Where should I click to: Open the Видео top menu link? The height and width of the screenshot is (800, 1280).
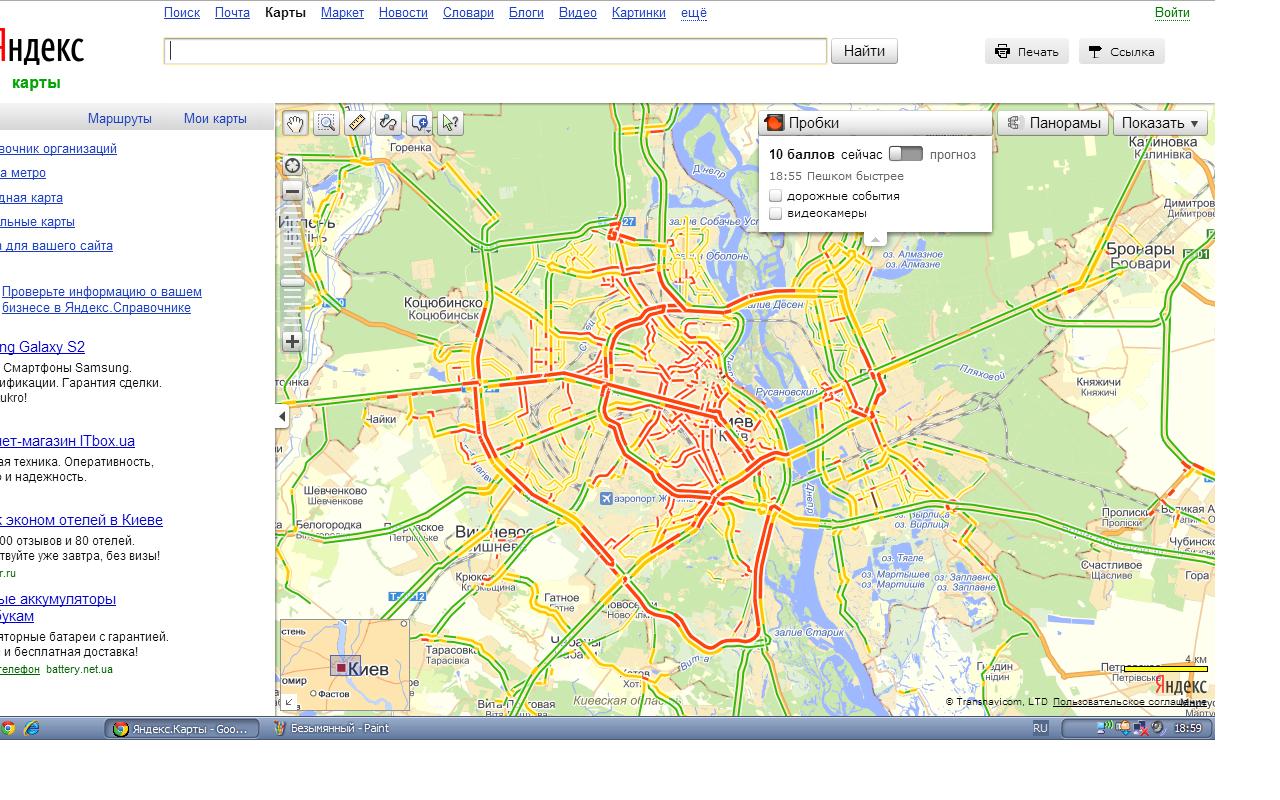578,13
